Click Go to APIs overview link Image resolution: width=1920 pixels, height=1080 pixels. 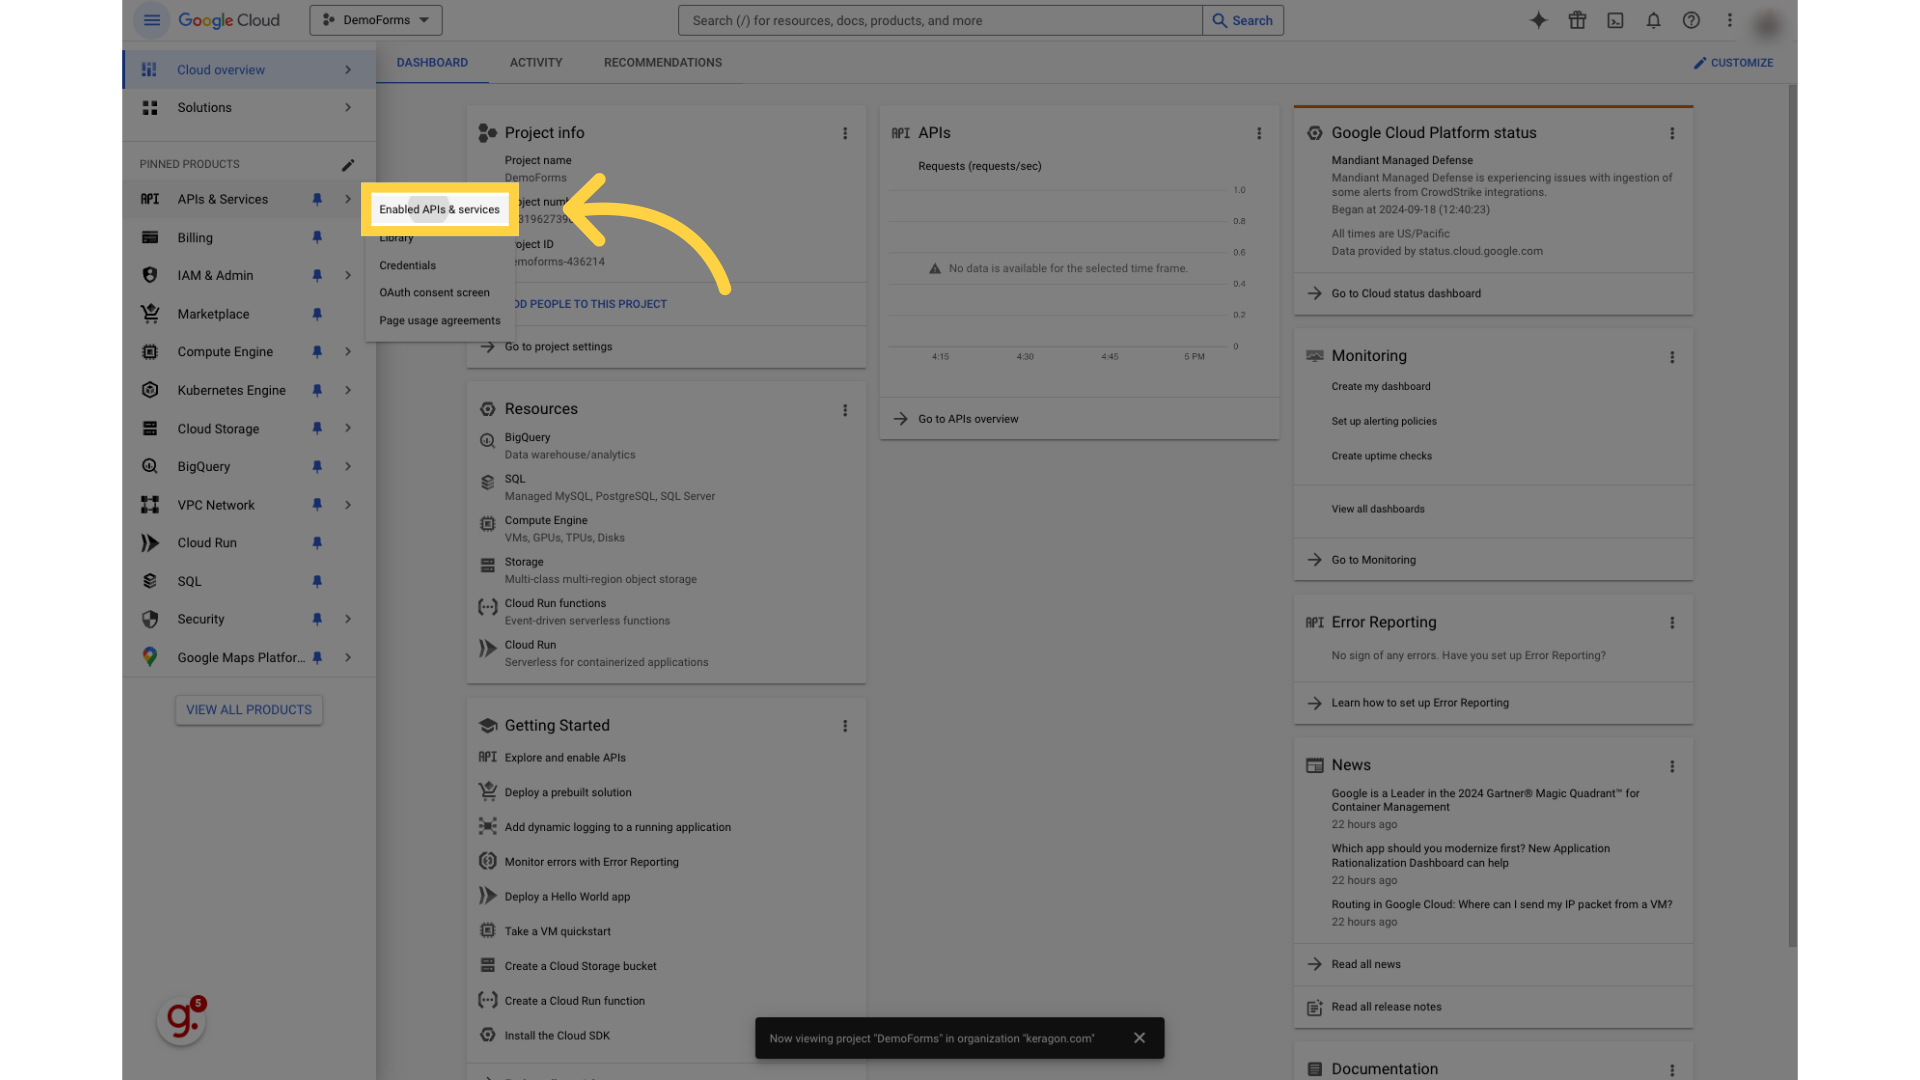tap(968, 419)
